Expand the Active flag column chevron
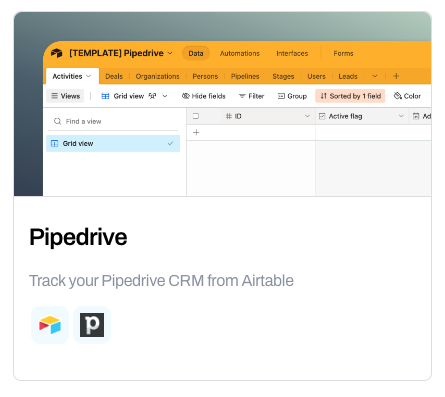The image size is (445, 397). 401,116
